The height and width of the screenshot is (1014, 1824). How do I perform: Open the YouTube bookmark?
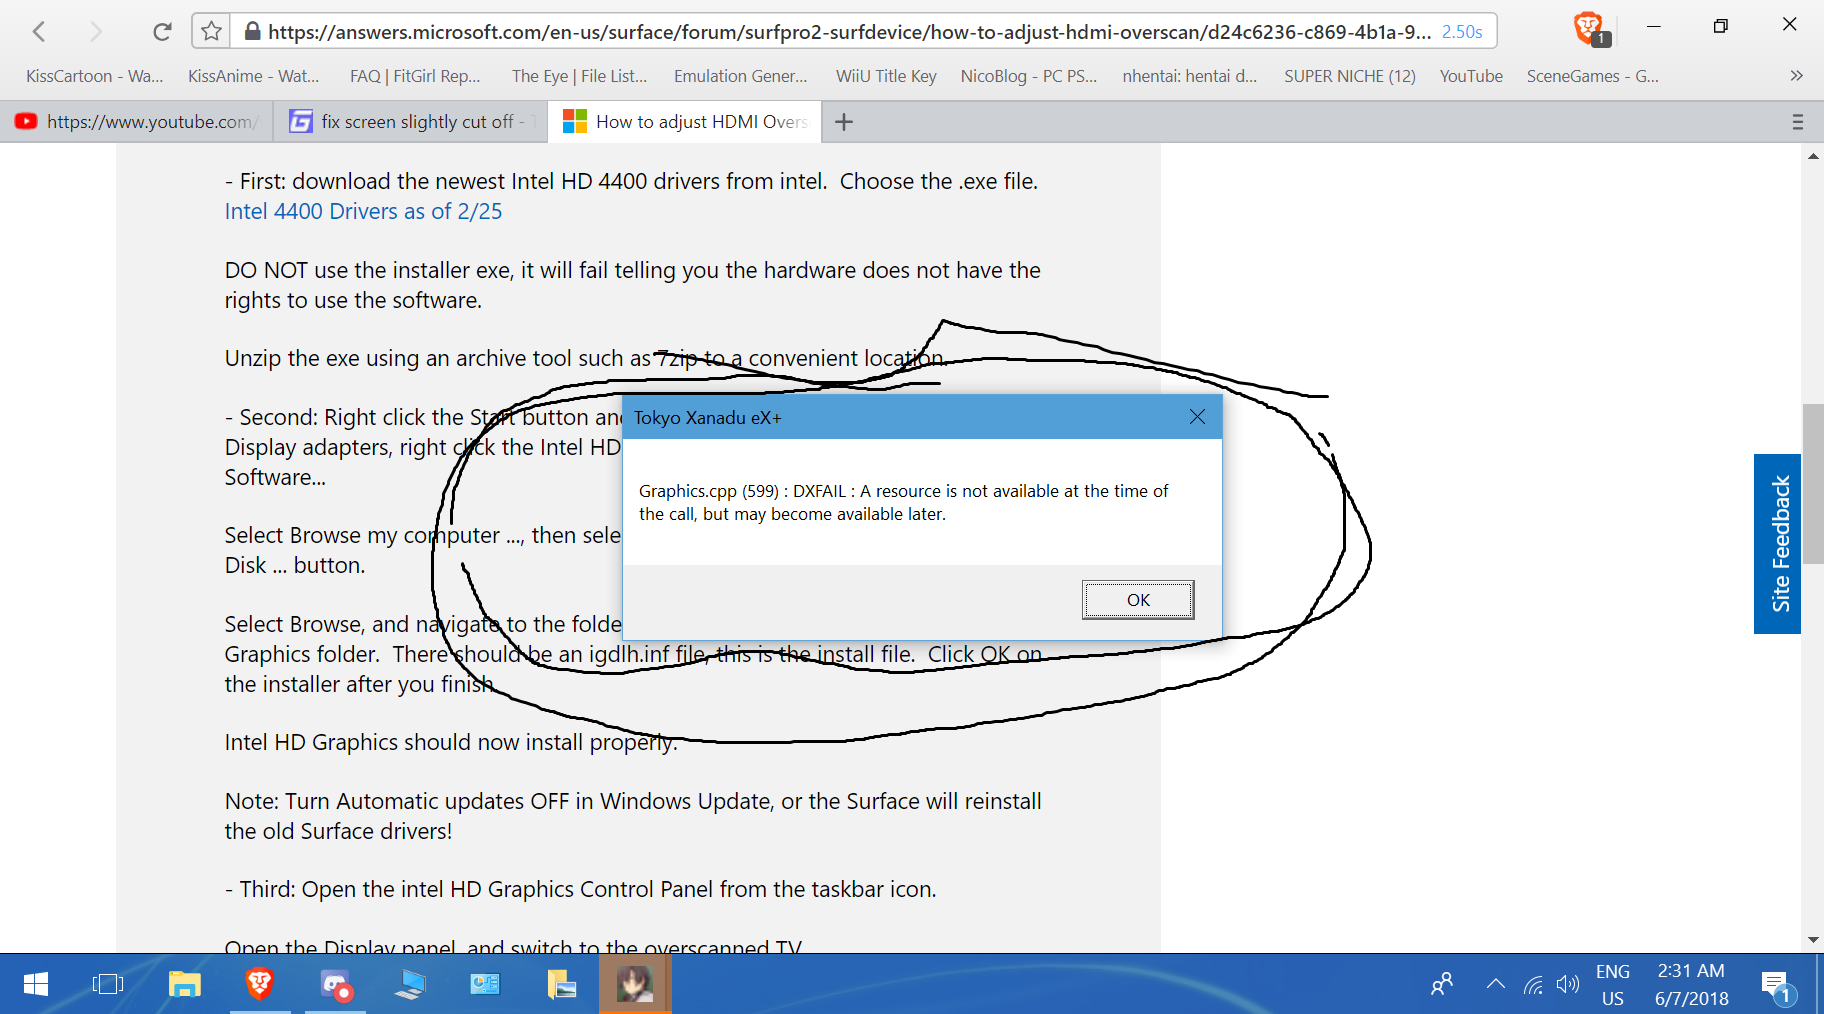pos(1471,76)
